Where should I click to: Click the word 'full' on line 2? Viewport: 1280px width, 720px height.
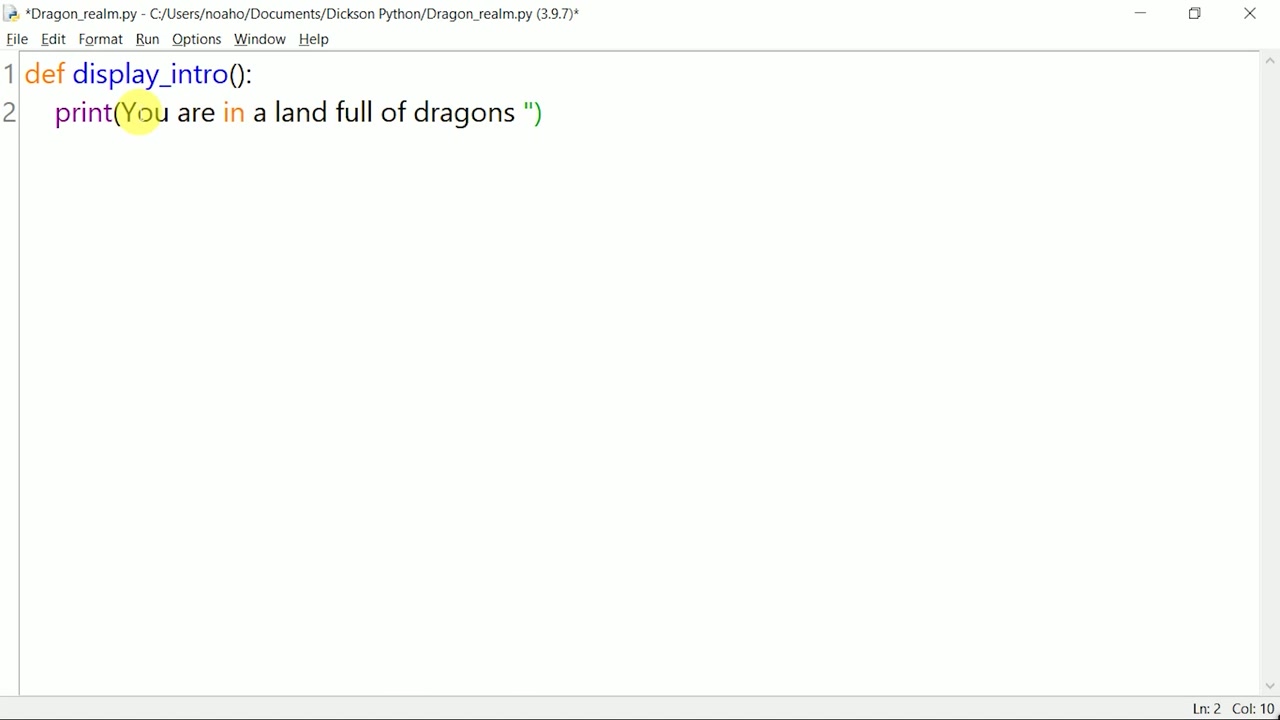click(x=354, y=112)
